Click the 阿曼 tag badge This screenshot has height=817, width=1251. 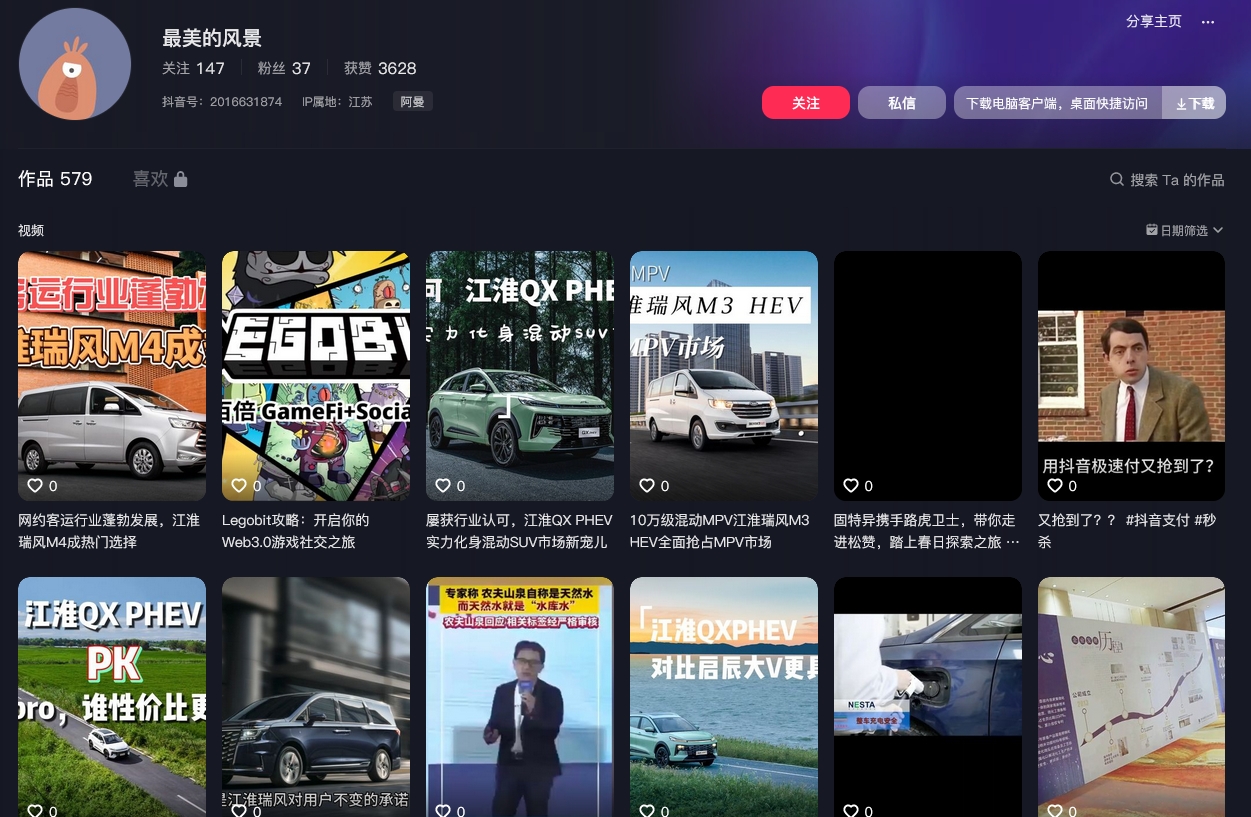pyautogui.click(x=412, y=102)
